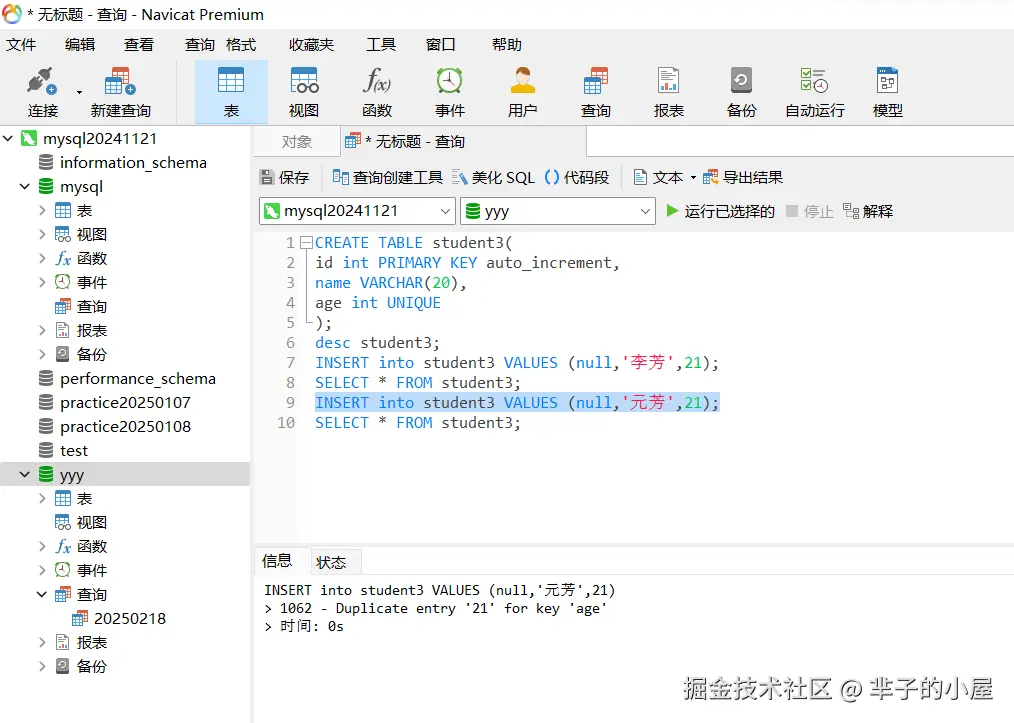
Task: Open the 自动运行 automation toolbar icon
Action: tap(815, 92)
